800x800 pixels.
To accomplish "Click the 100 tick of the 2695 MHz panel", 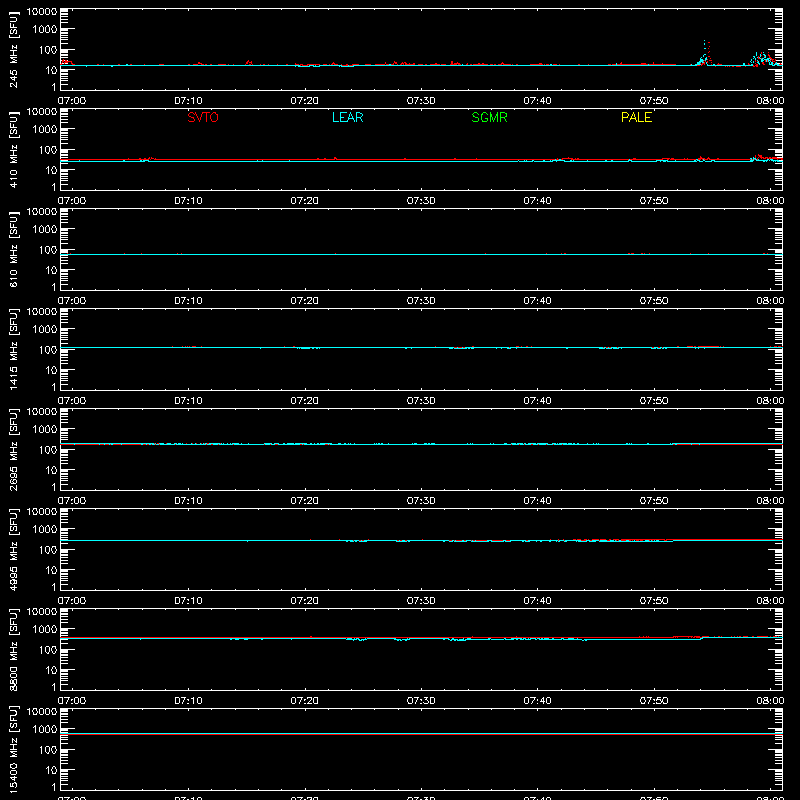I will point(48,450).
